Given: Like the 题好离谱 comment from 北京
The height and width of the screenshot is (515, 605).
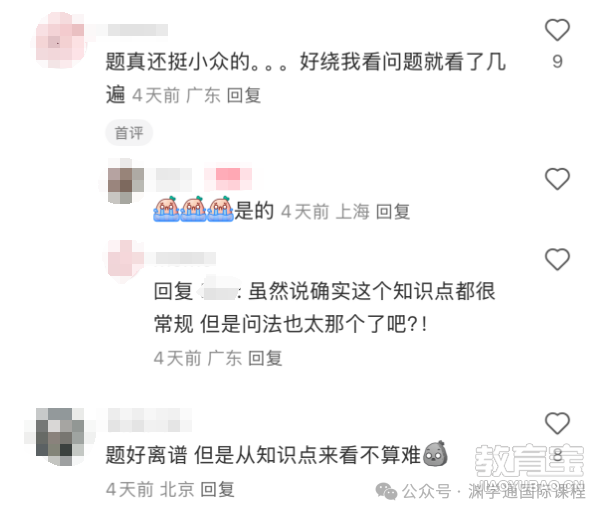Looking at the screenshot, I should (557, 423).
